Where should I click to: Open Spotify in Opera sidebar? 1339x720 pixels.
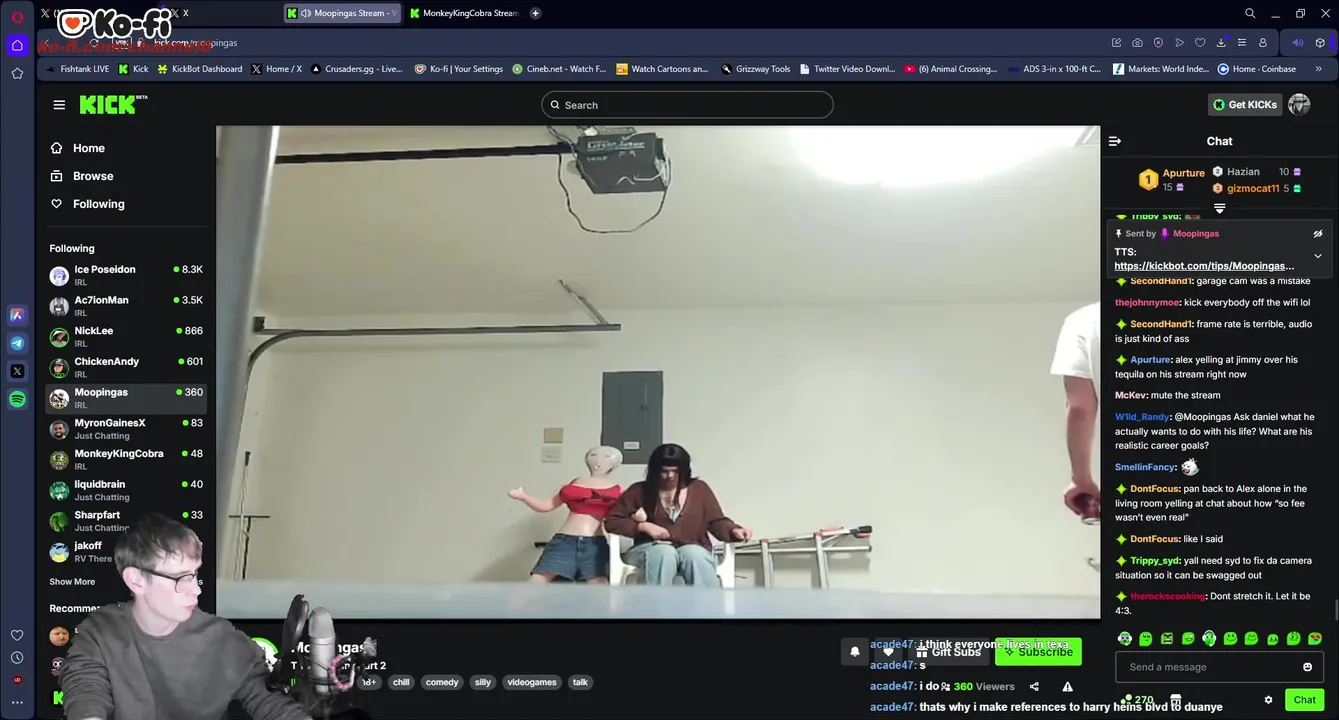[x=17, y=399]
